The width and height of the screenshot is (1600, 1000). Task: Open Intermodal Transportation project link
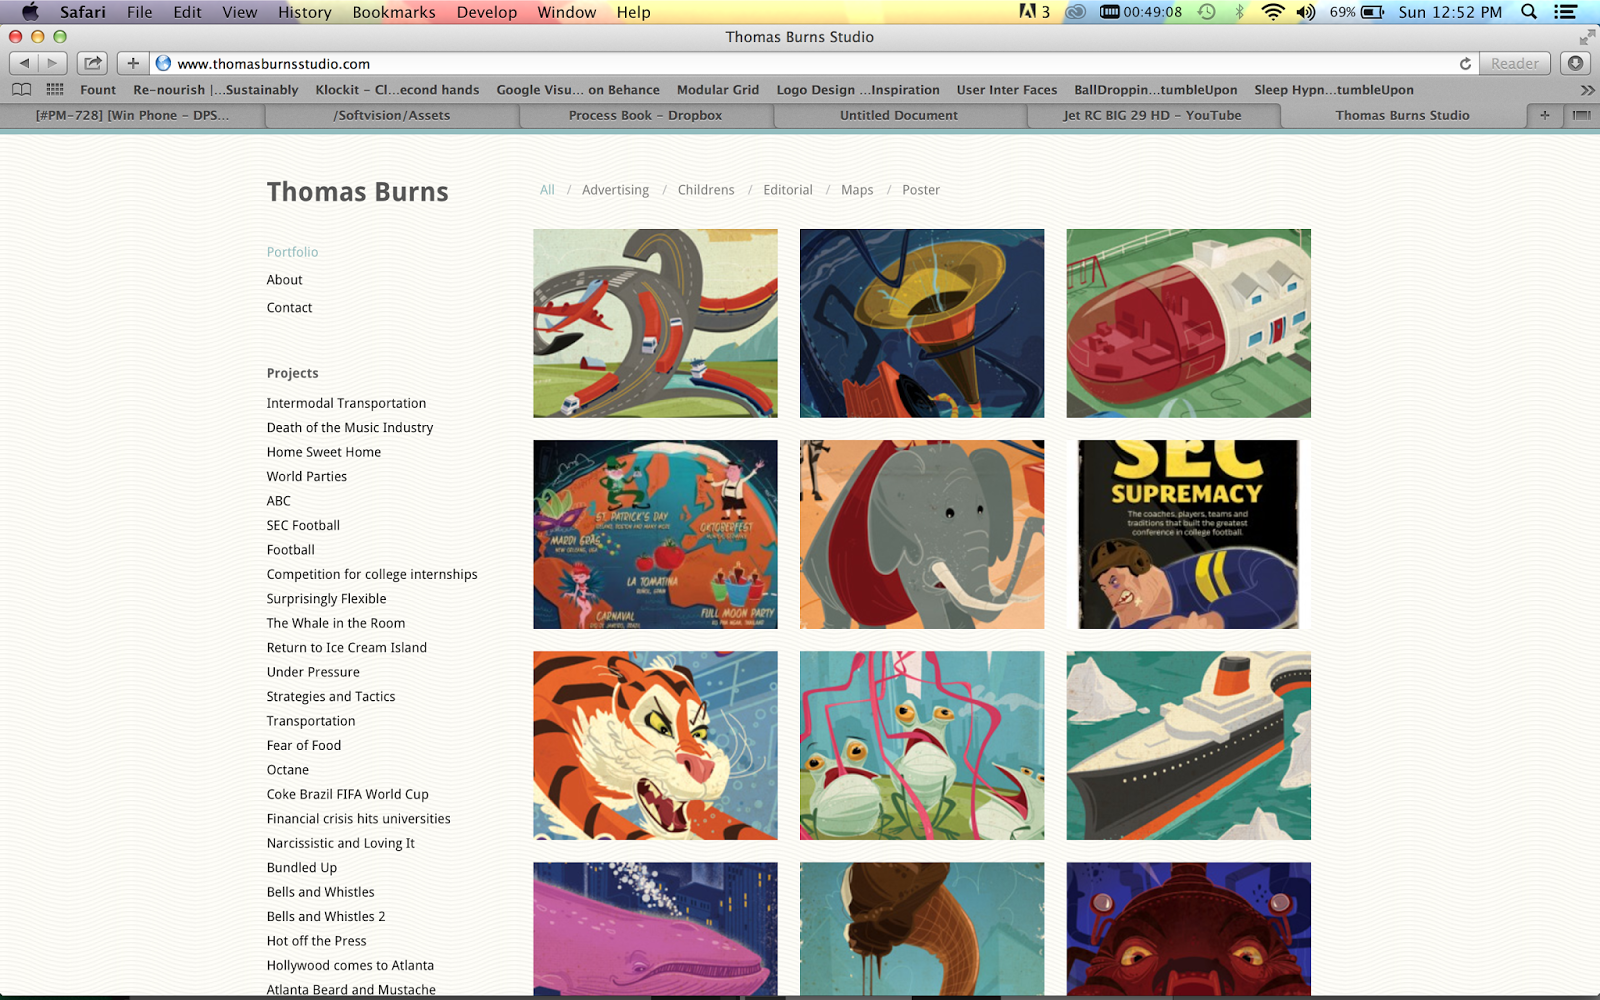coord(346,403)
